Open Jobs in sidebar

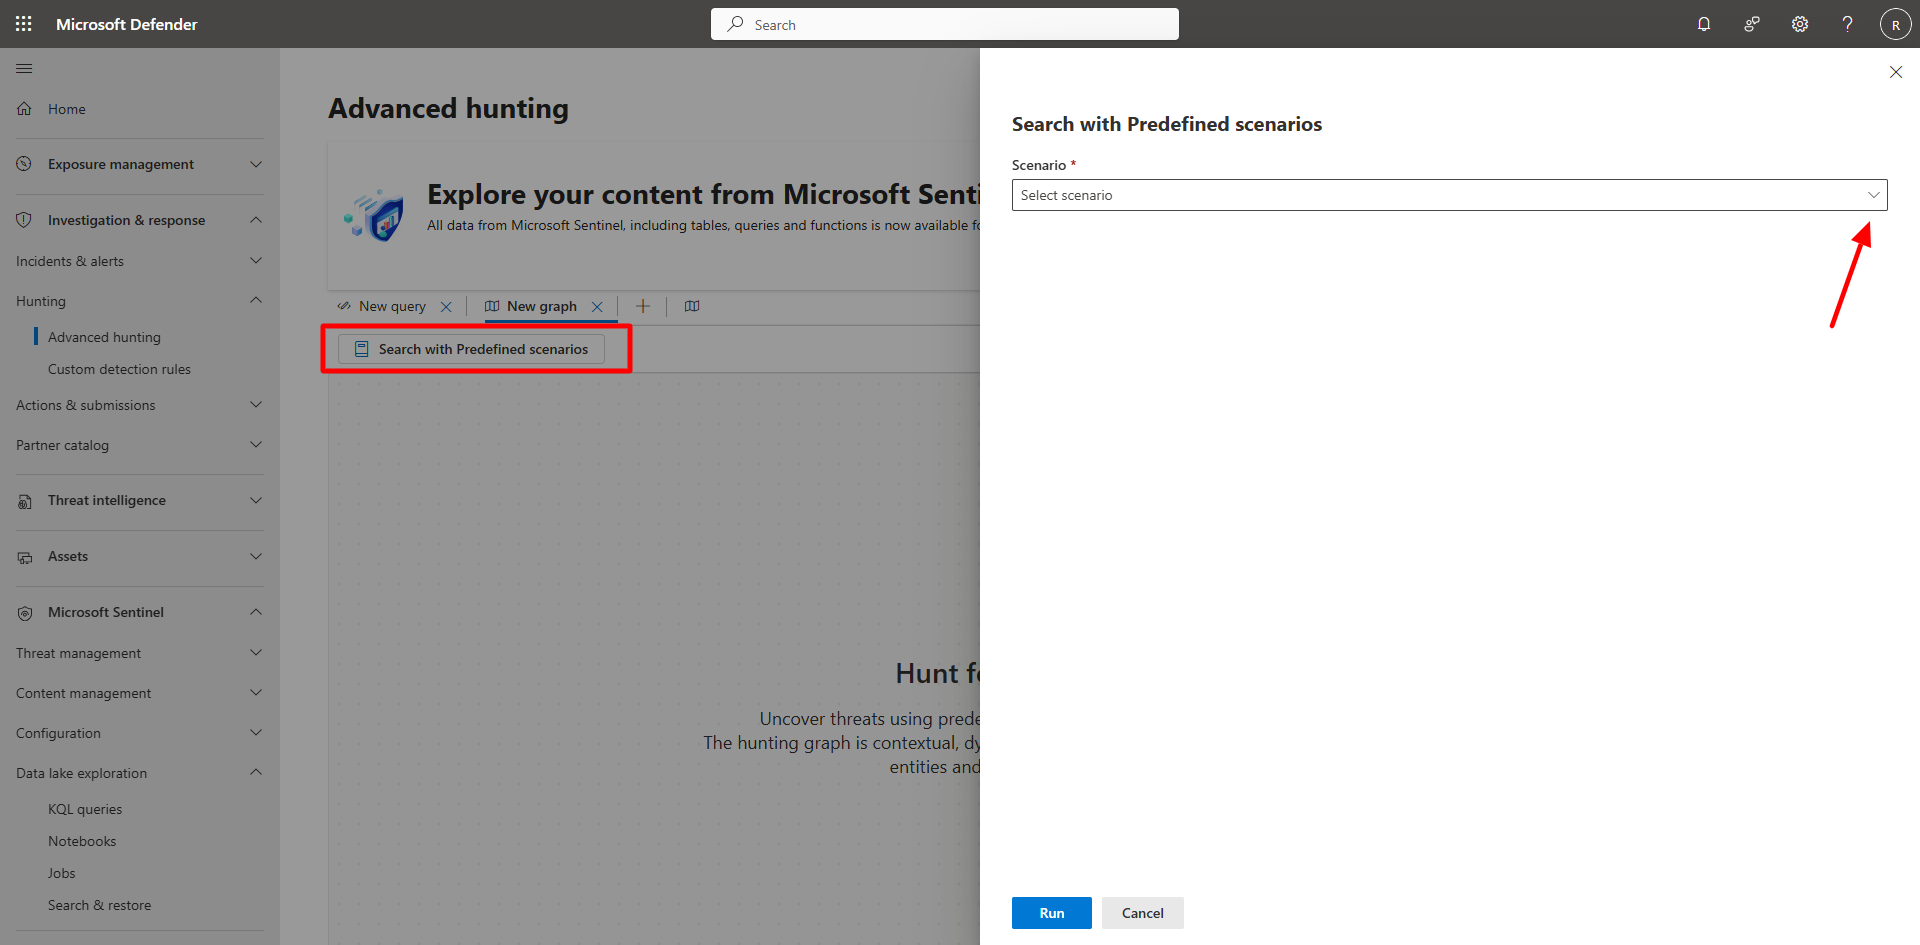click(x=62, y=873)
